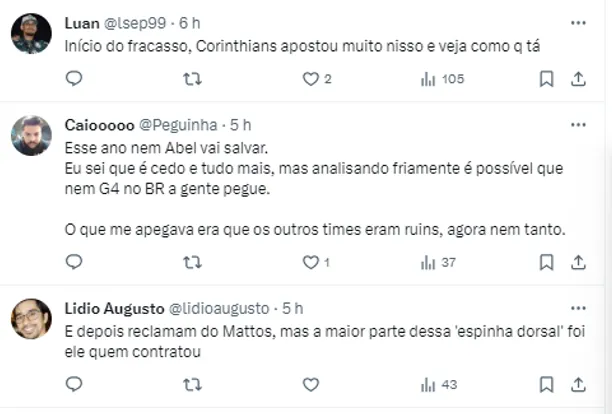Like Caiooooo's tweet about Abel

(x=310, y=263)
